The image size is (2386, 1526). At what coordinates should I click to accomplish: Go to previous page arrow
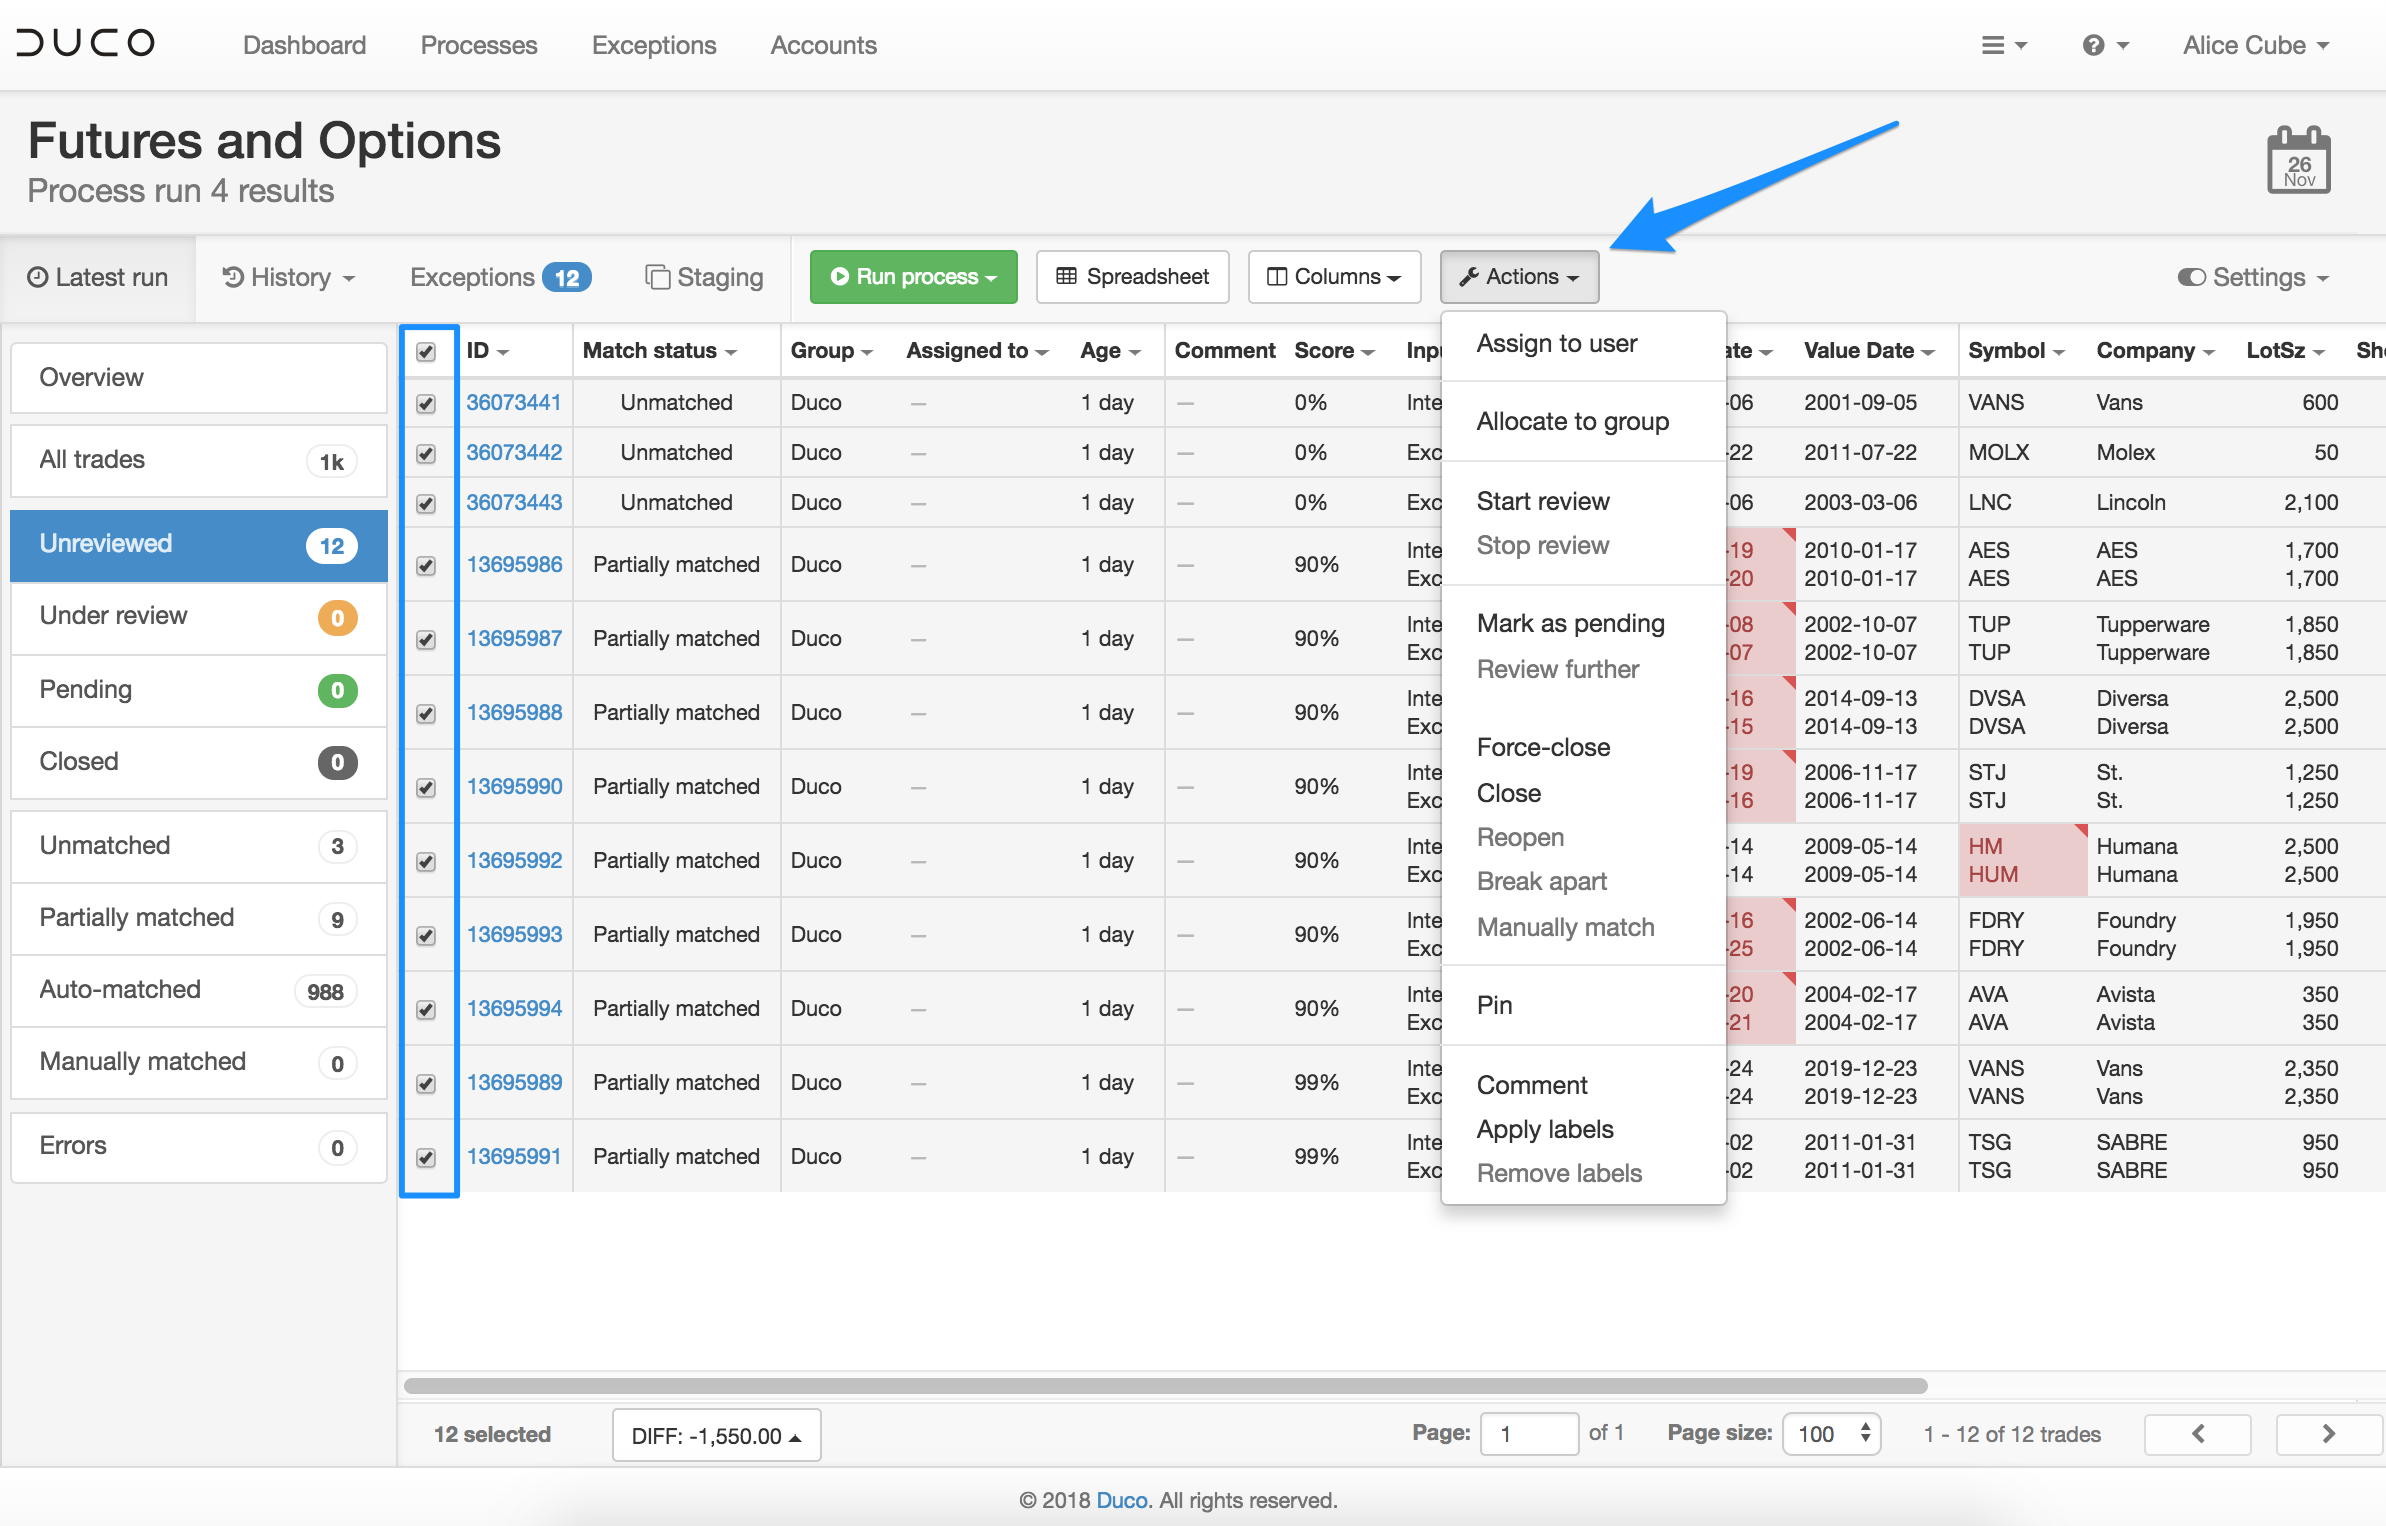click(x=2197, y=1434)
